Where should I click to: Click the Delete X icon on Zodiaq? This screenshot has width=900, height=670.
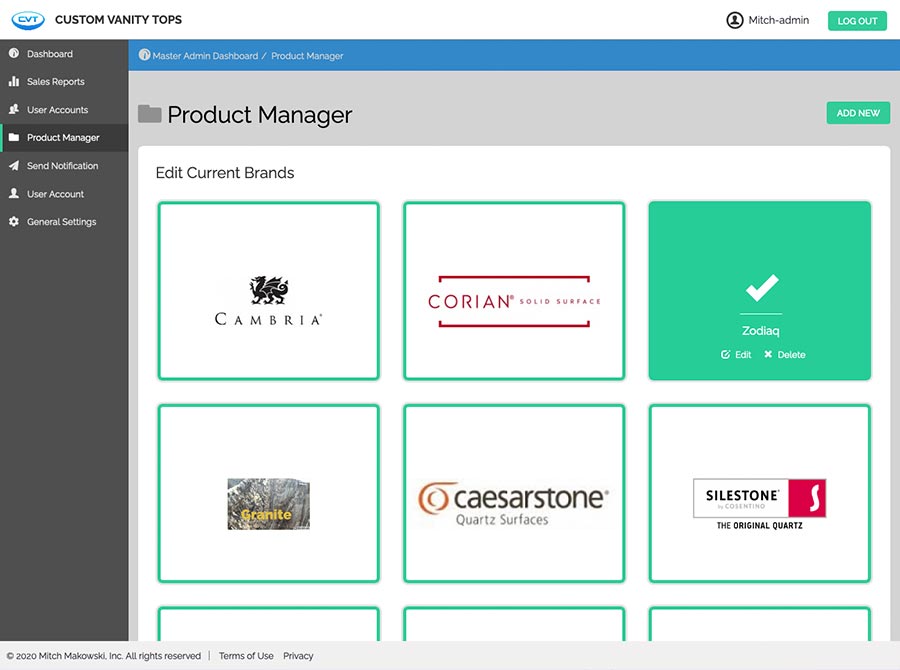(768, 354)
